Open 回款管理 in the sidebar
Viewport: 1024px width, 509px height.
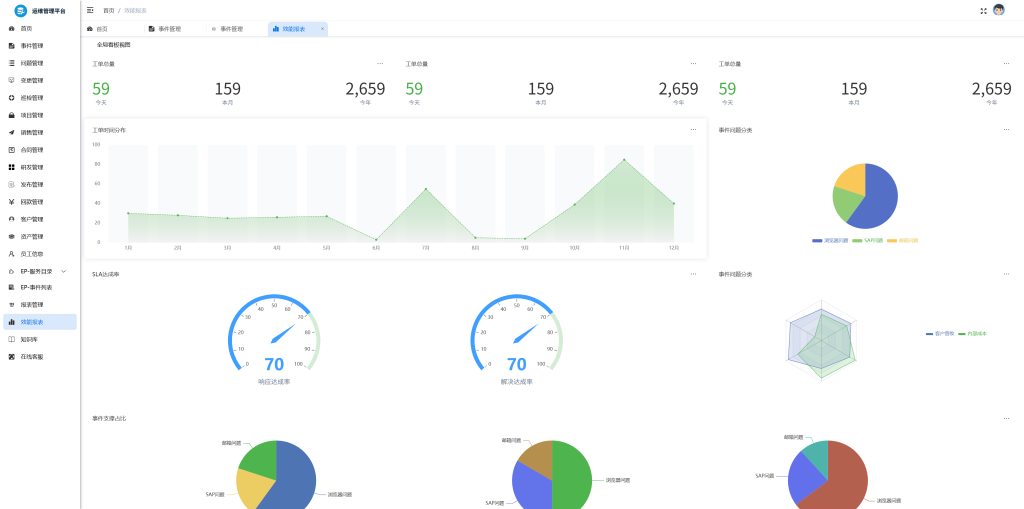coord(31,201)
